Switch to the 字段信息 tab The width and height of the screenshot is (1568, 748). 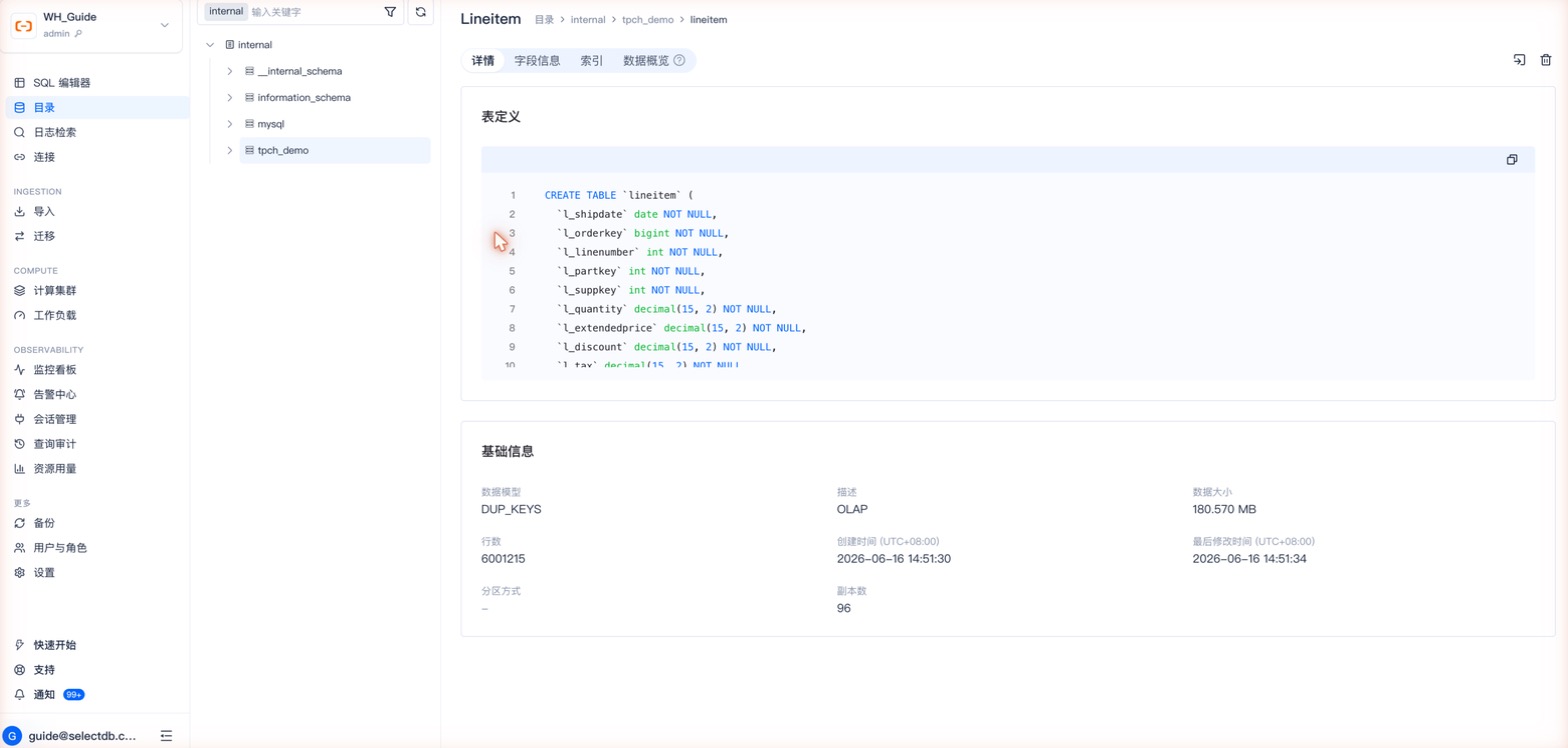tap(537, 60)
